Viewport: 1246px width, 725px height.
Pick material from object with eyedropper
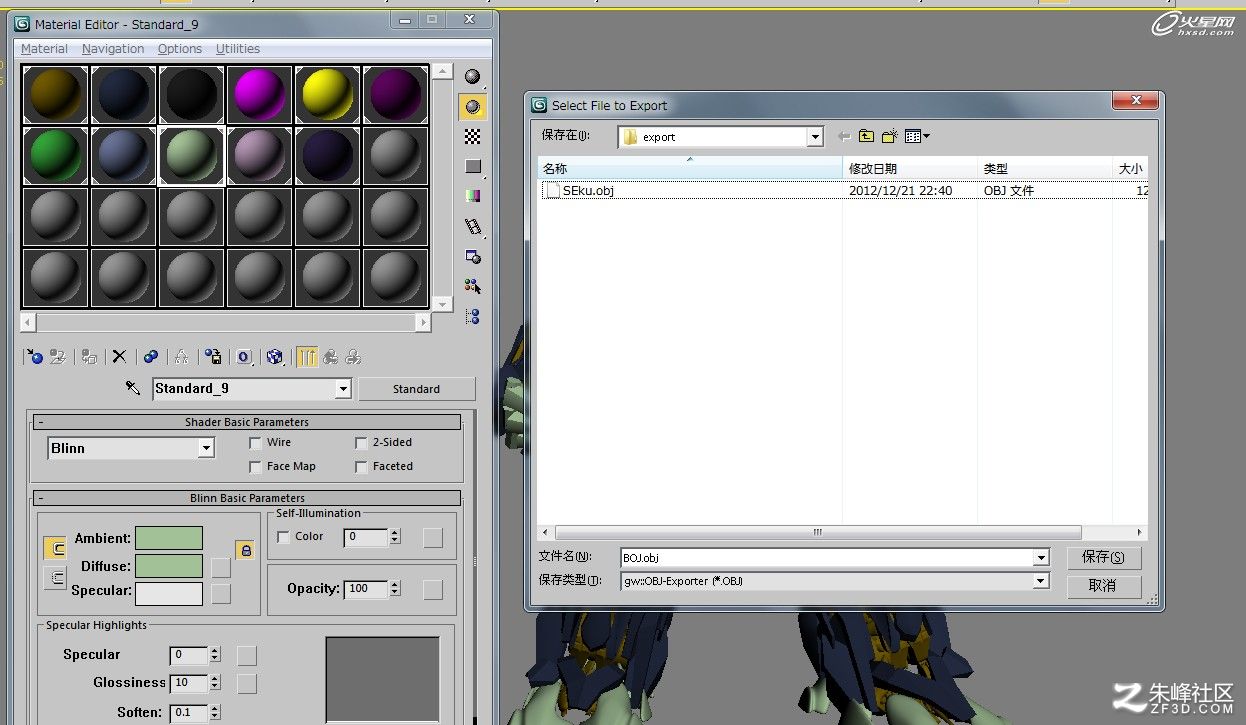132,388
